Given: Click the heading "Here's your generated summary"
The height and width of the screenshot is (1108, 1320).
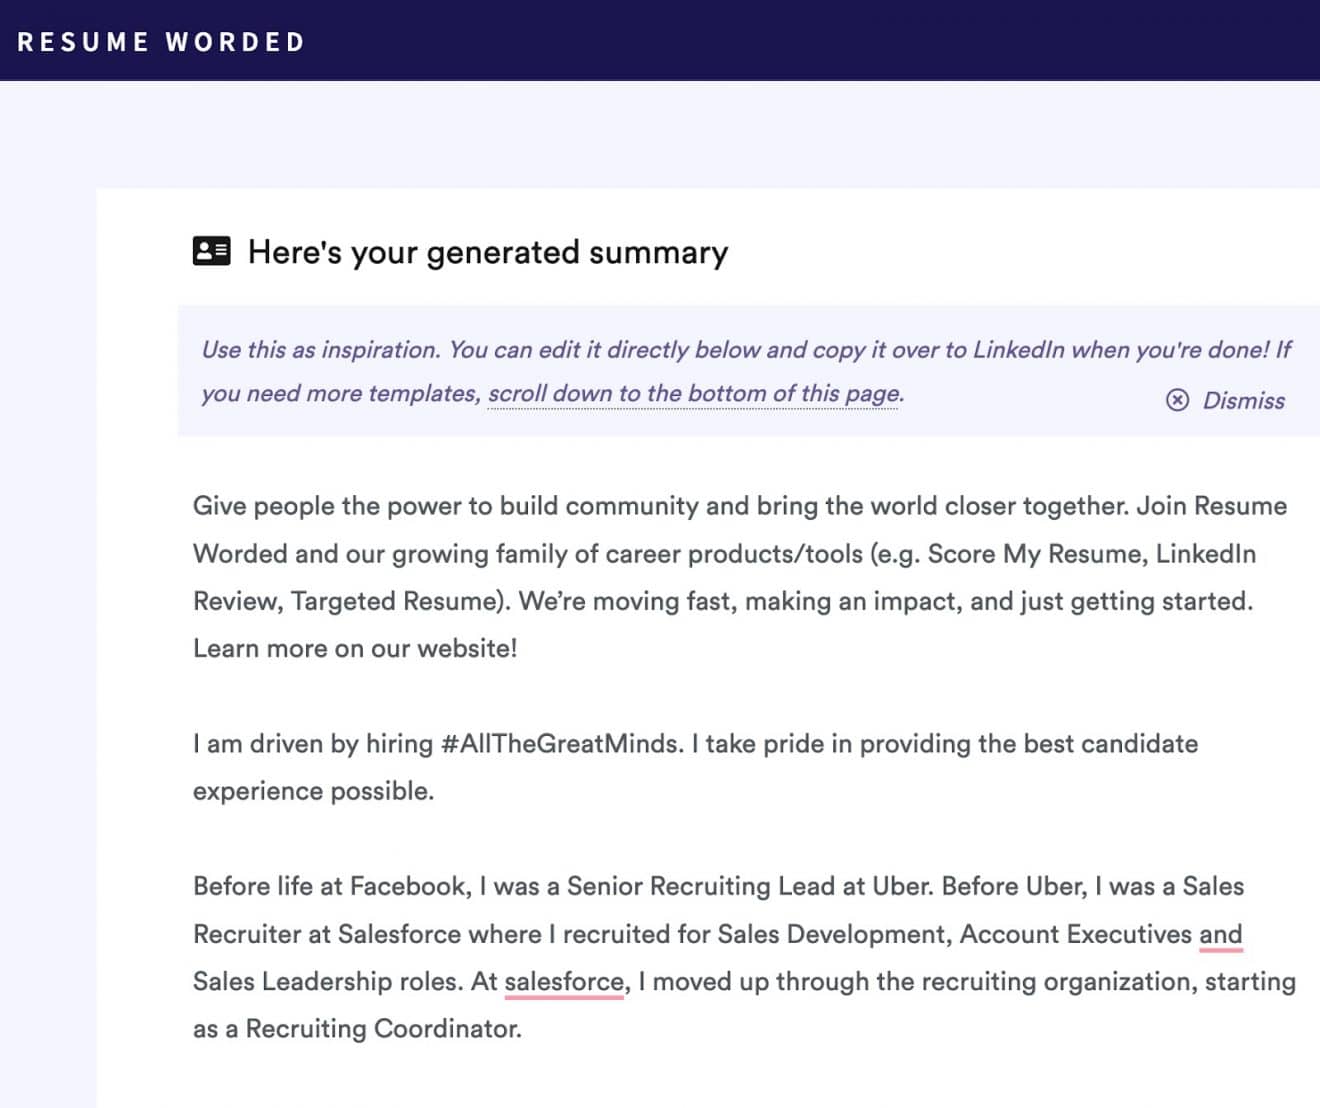Looking at the screenshot, I should 488,253.
